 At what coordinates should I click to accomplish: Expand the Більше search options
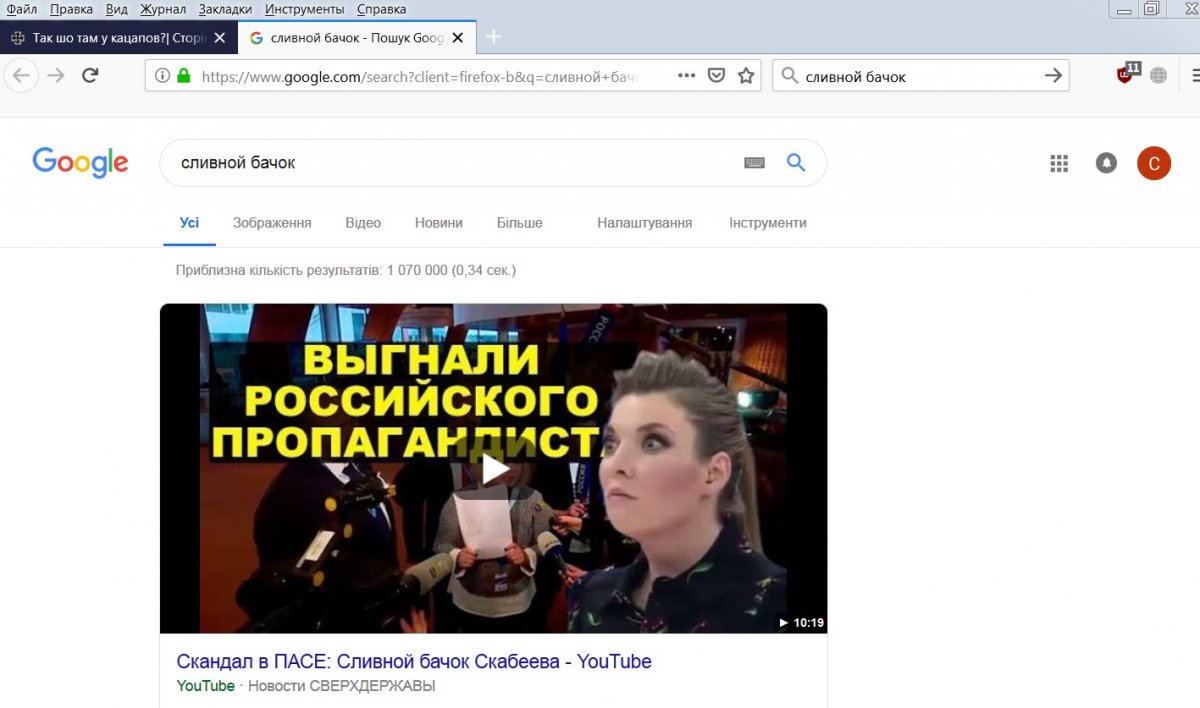[519, 223]
